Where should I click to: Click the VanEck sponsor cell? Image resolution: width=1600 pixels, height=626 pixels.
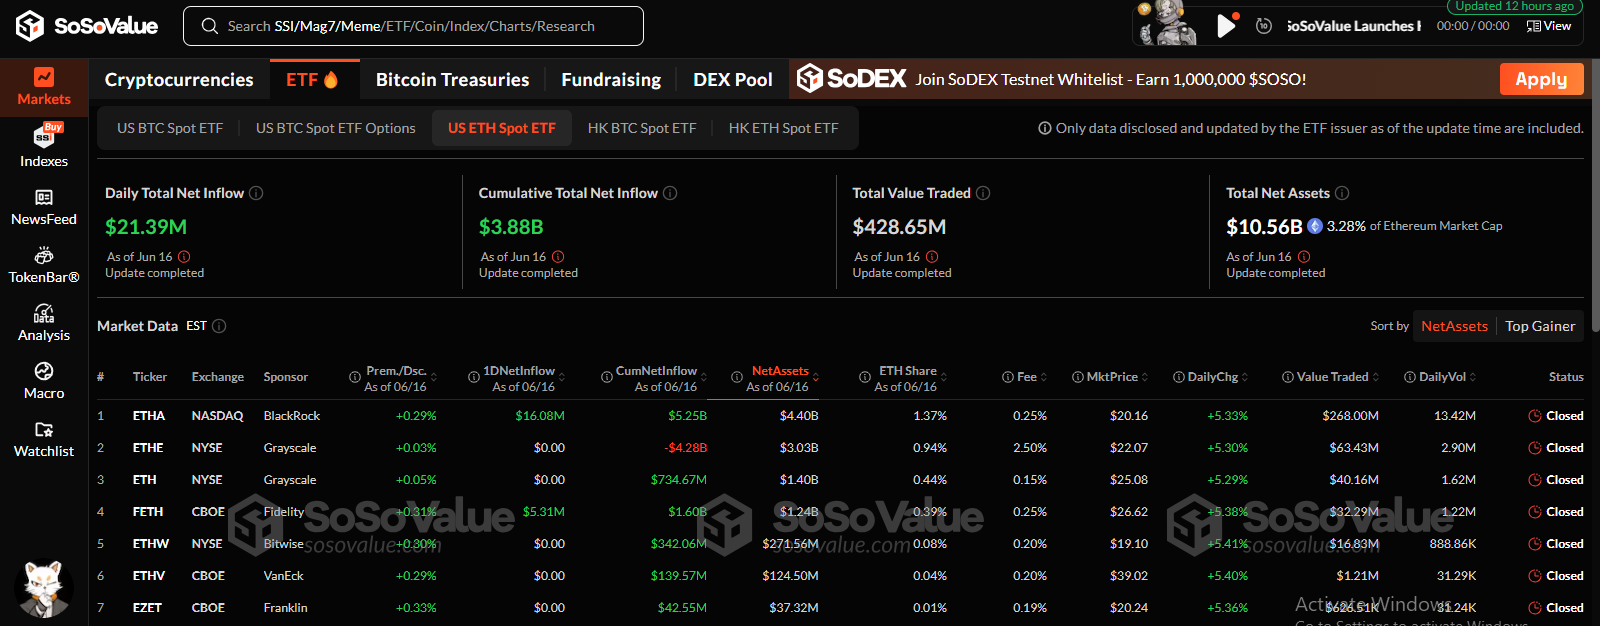(284, 576)
